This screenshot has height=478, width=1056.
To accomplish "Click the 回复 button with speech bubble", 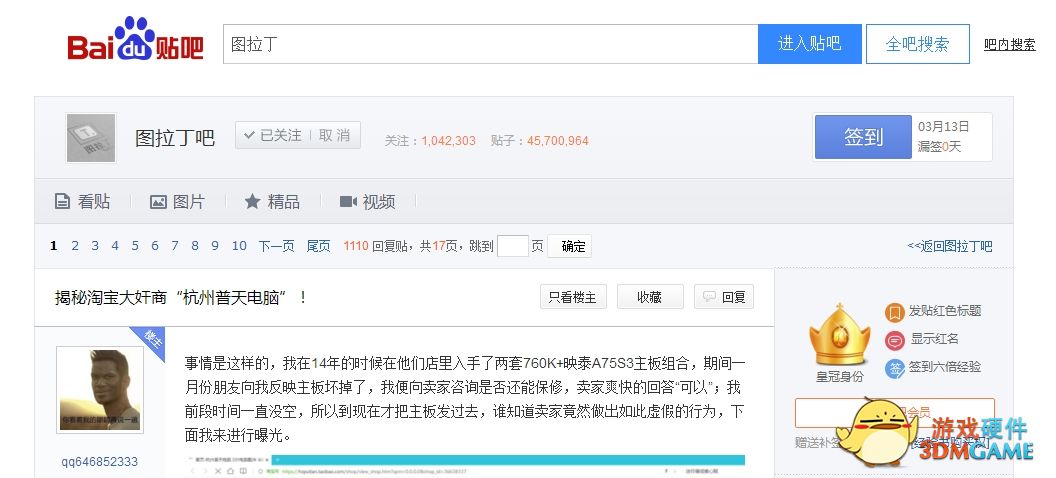I will click(724, 297).
